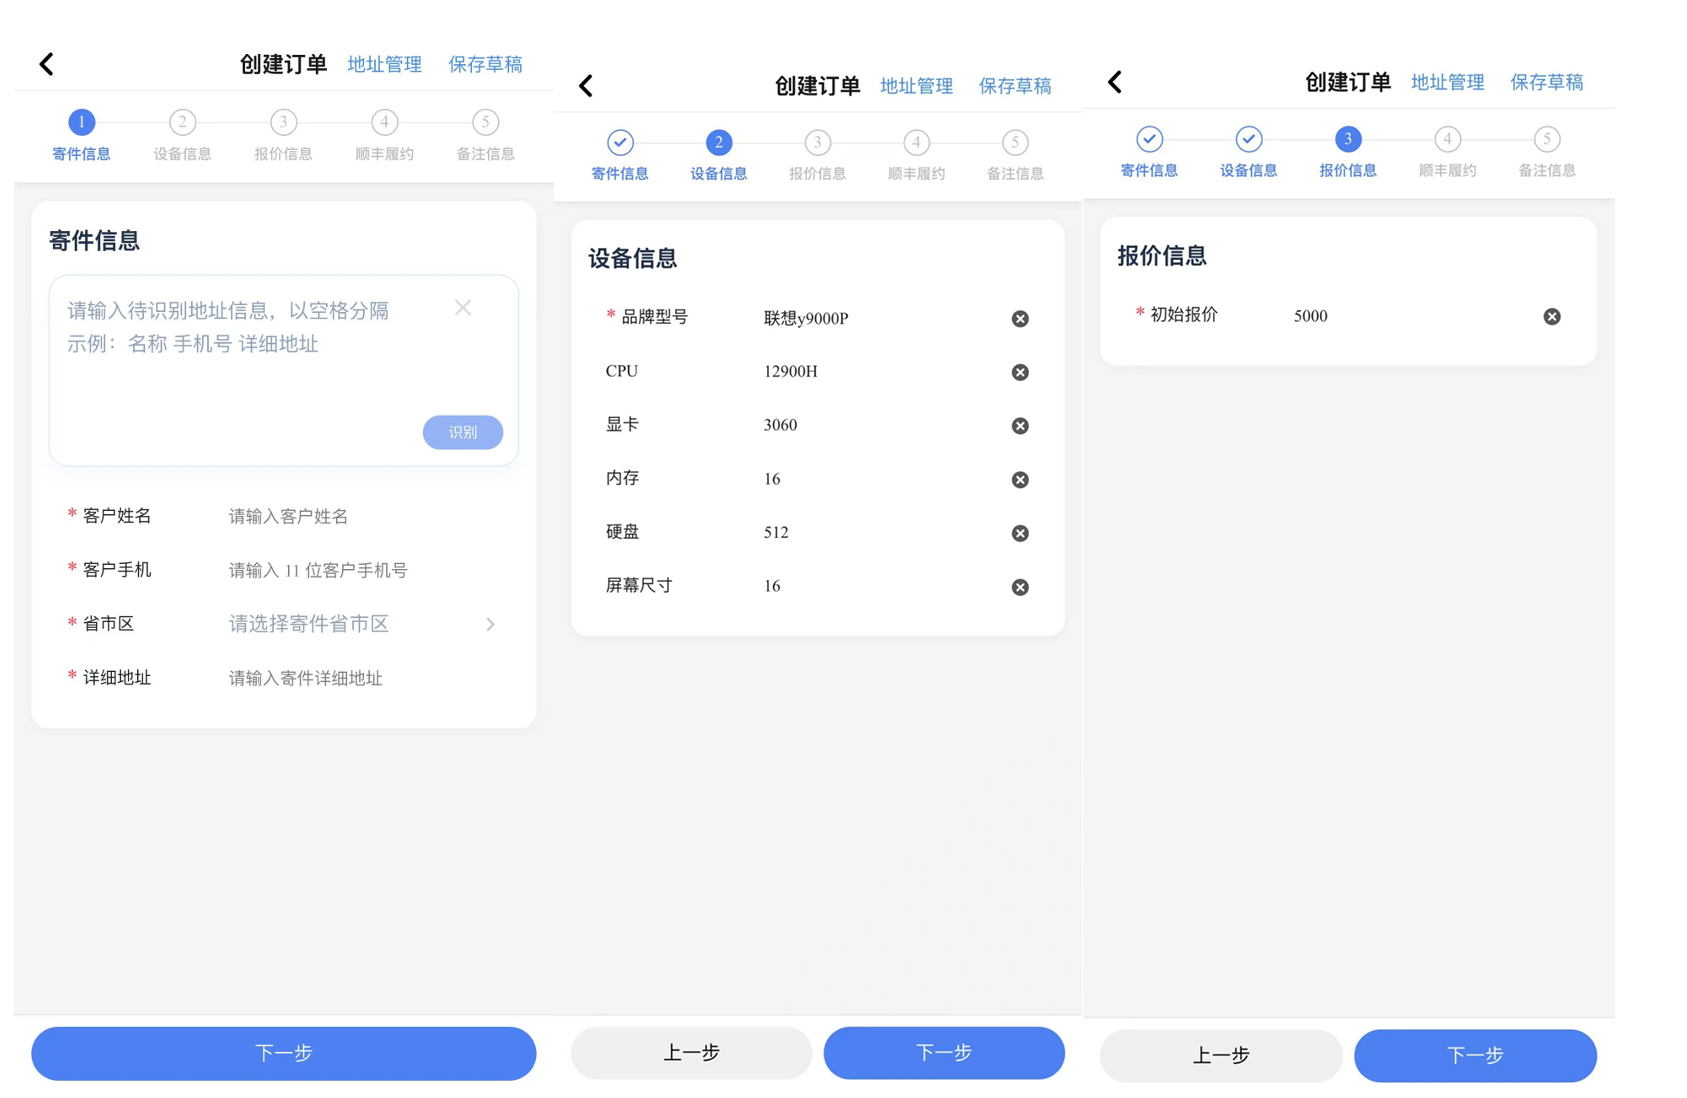Open 保存草稿 on the first screen
This screenshot has height=1098, width=1687.
485,64
